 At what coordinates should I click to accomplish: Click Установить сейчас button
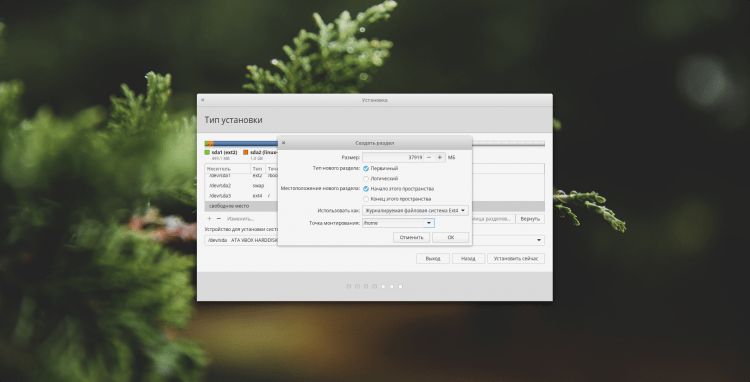coord(516,258)
